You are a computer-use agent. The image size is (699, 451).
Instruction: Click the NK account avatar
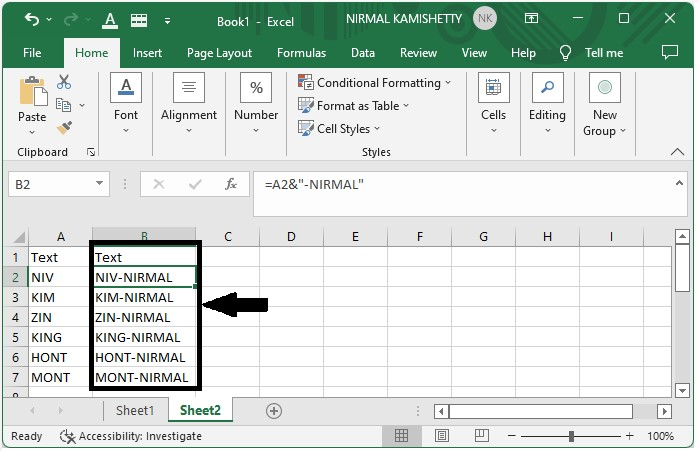tap(485, 18)
